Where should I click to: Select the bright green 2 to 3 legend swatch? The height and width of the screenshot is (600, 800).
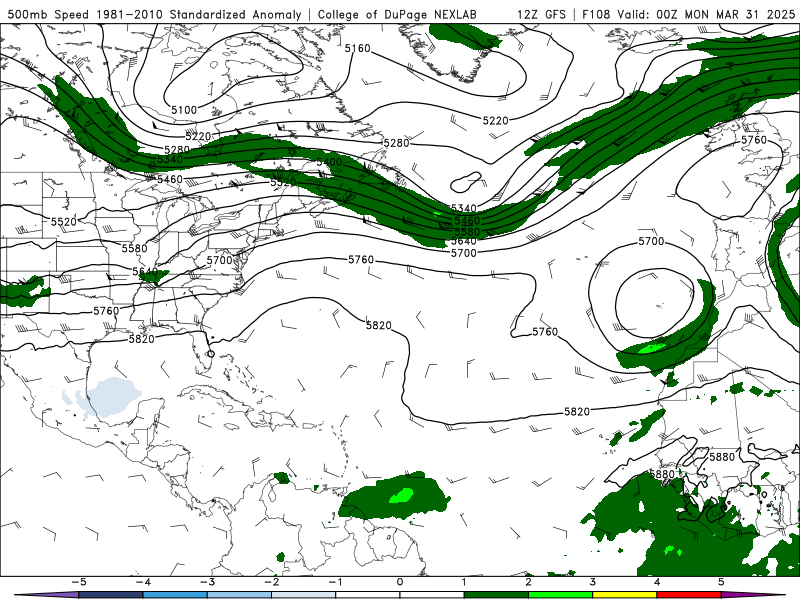pyautogui.click(x=560, y=595)
